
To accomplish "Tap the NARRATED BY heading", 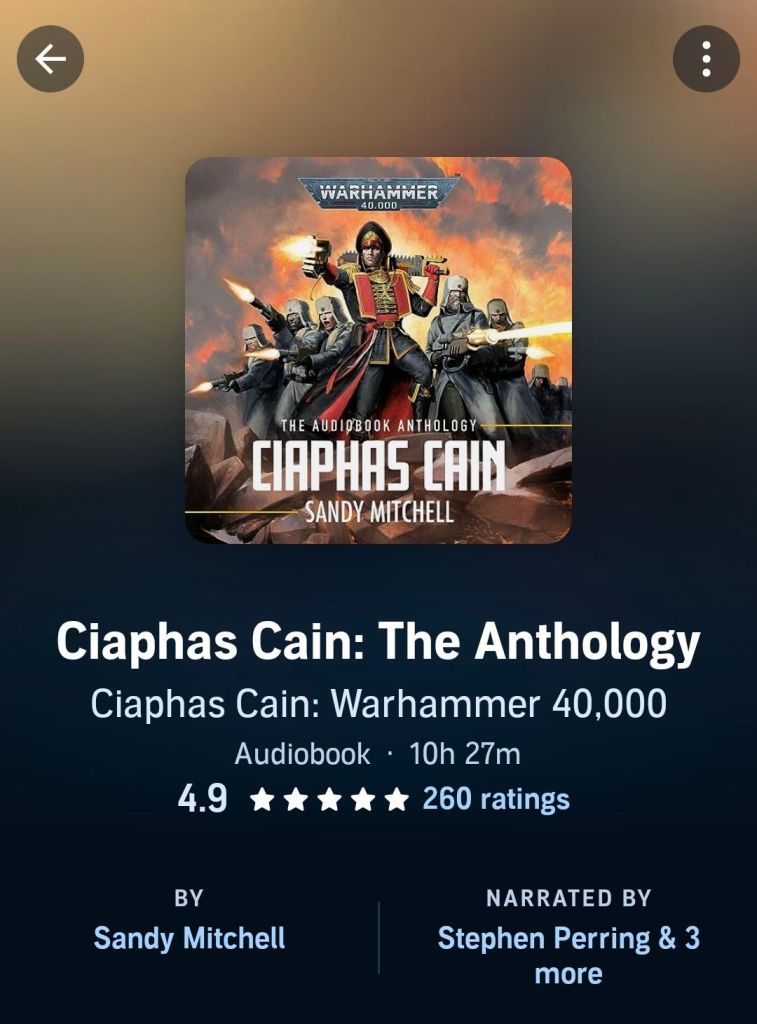I will click(x=569, y=898).
